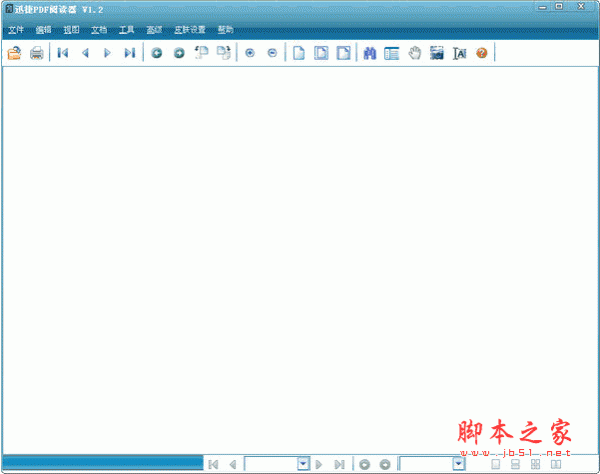Open the 帮助 menu

(x=225, y=29)
